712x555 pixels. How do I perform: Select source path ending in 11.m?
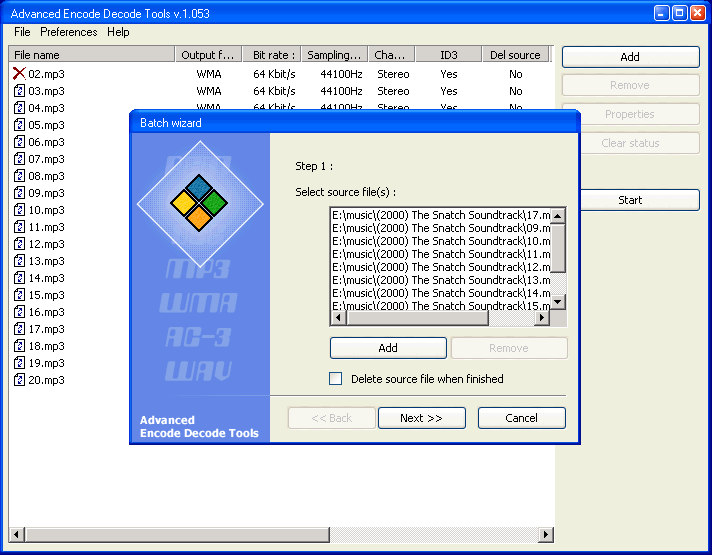point(440,254)
